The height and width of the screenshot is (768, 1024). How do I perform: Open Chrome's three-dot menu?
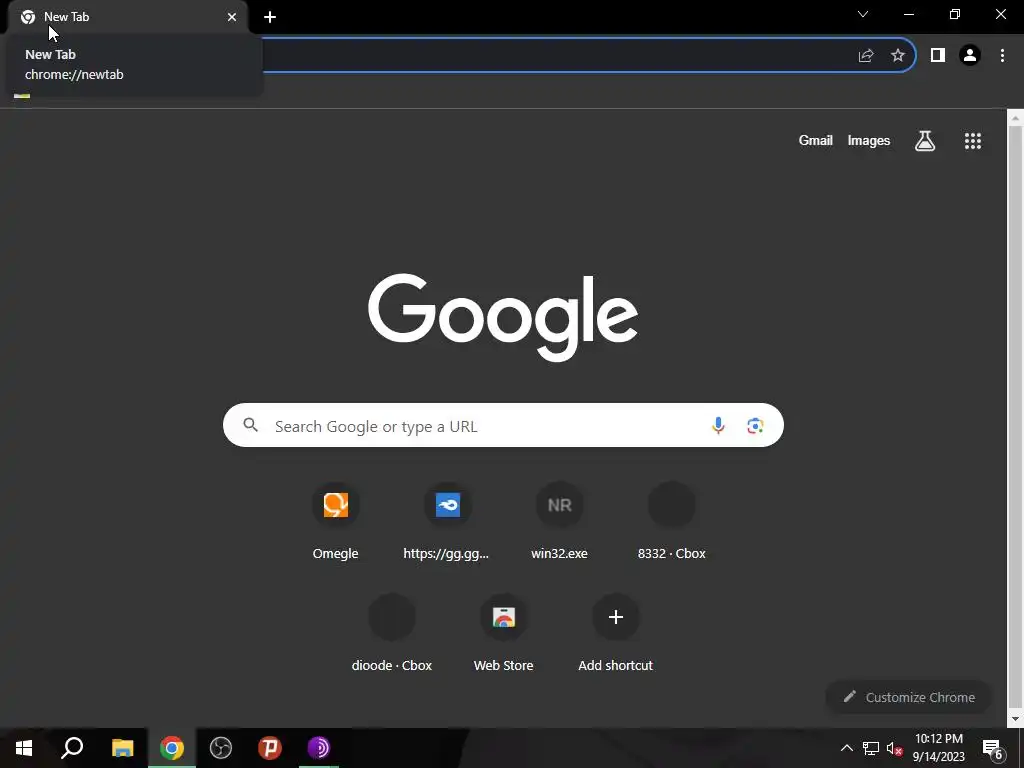coord(1002,56)
